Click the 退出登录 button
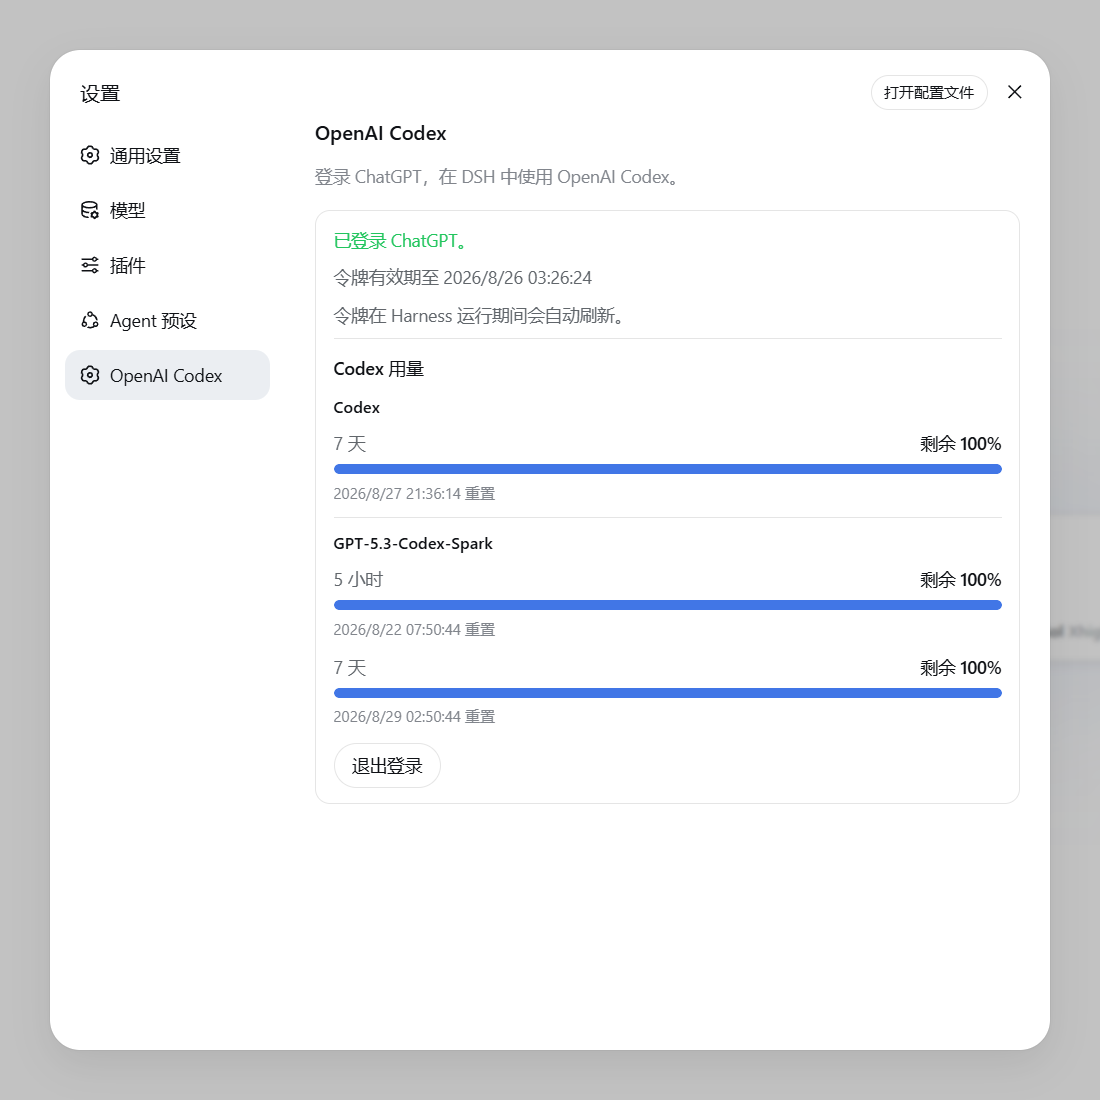 pos(387,765)
